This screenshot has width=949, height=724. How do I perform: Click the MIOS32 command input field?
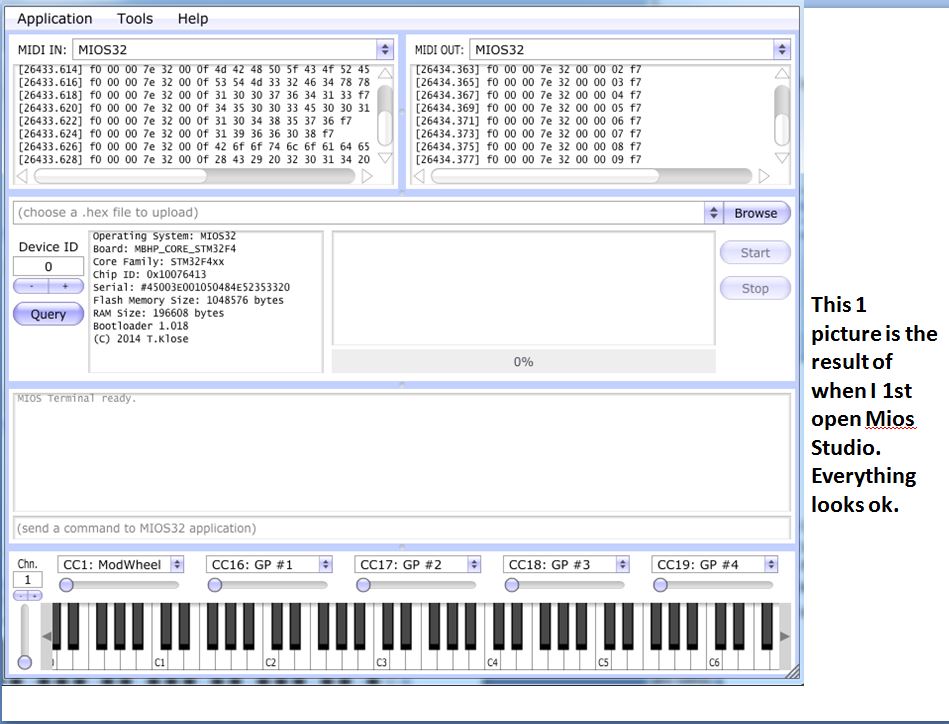click(400, 528)
